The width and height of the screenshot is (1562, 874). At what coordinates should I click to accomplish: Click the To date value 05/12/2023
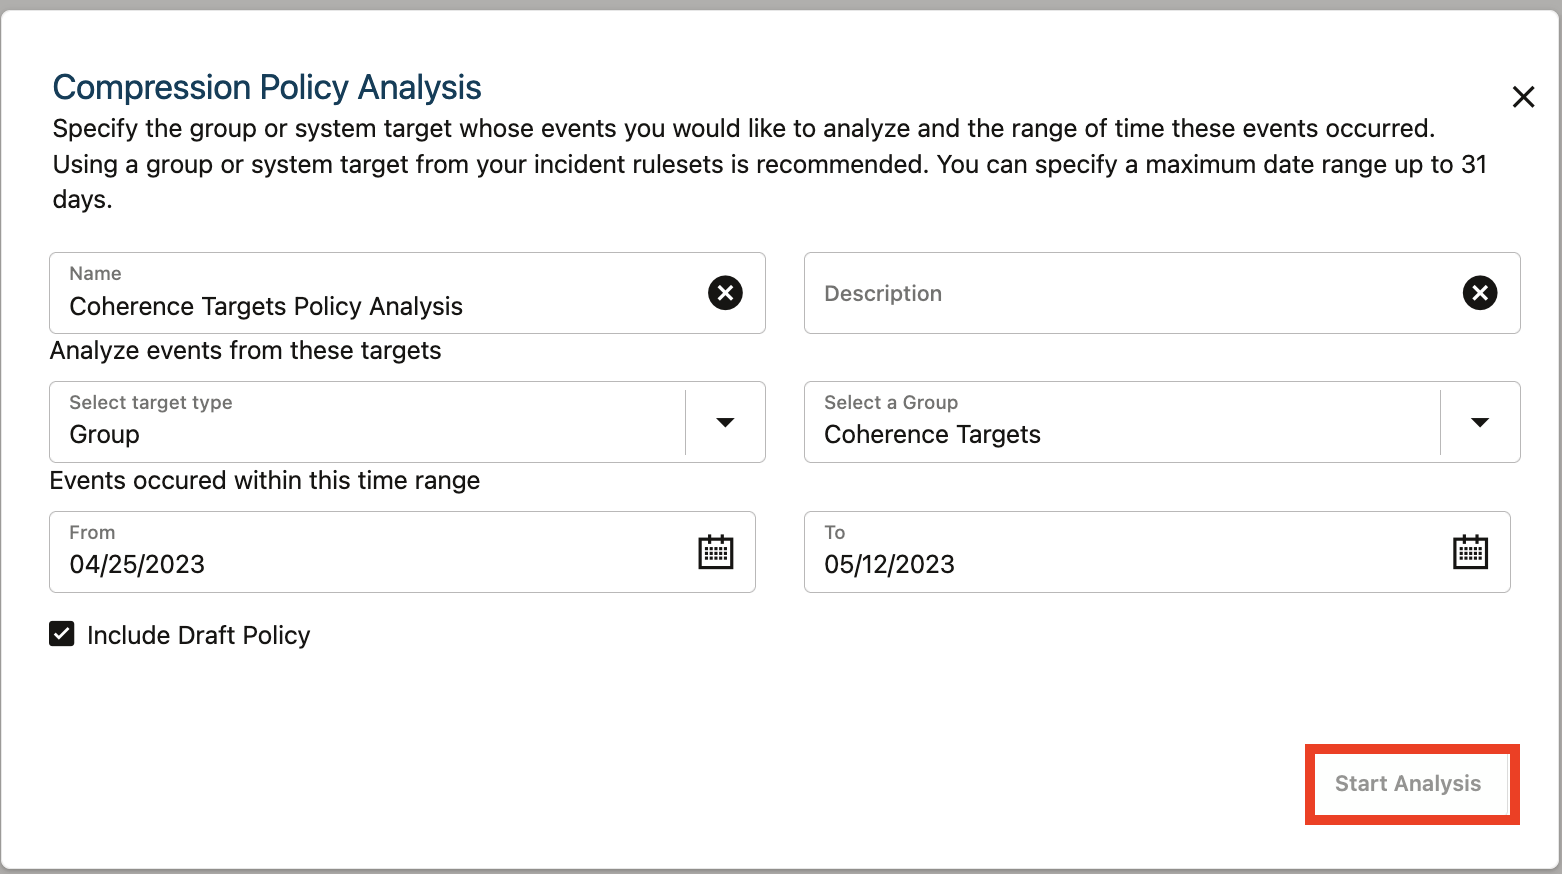point(889,565)
